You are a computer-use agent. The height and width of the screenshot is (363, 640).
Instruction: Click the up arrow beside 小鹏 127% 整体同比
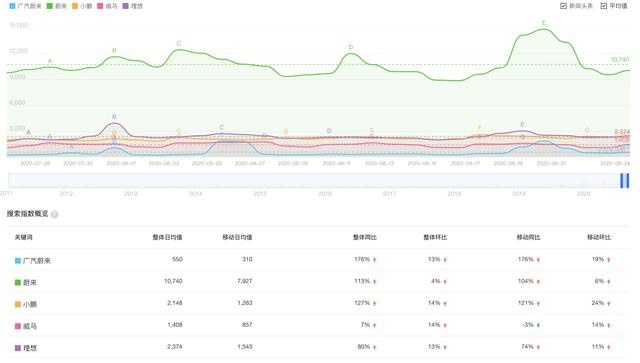coord(374,303)
